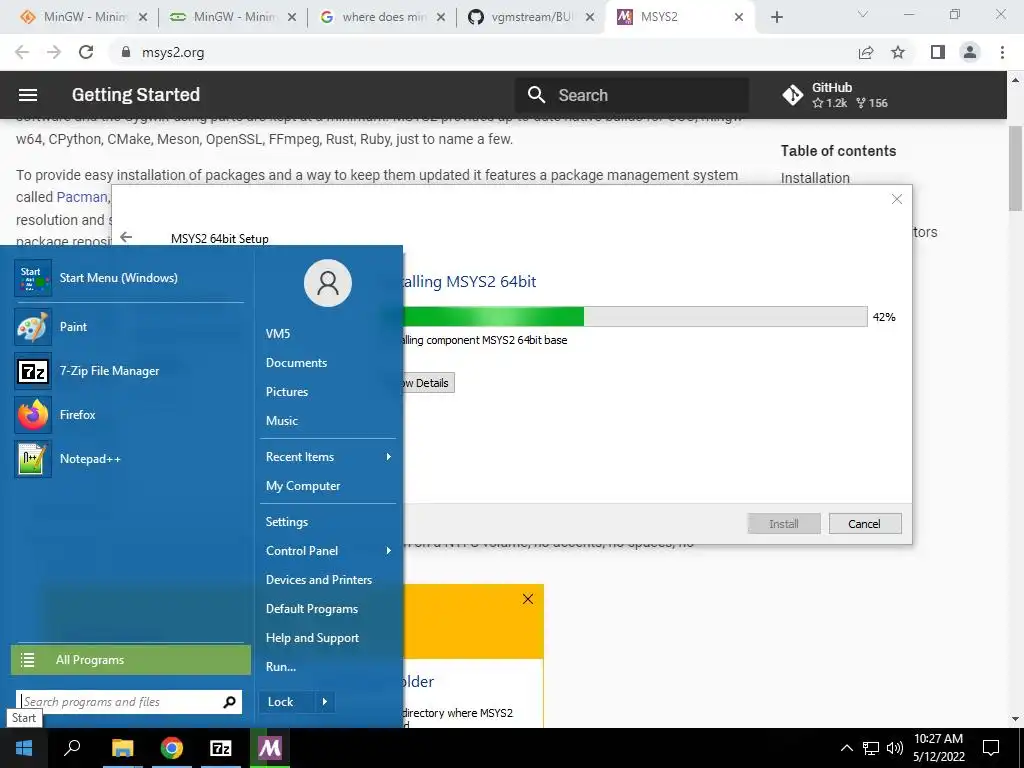Close the MSYS2 tab

coord(739,18)
